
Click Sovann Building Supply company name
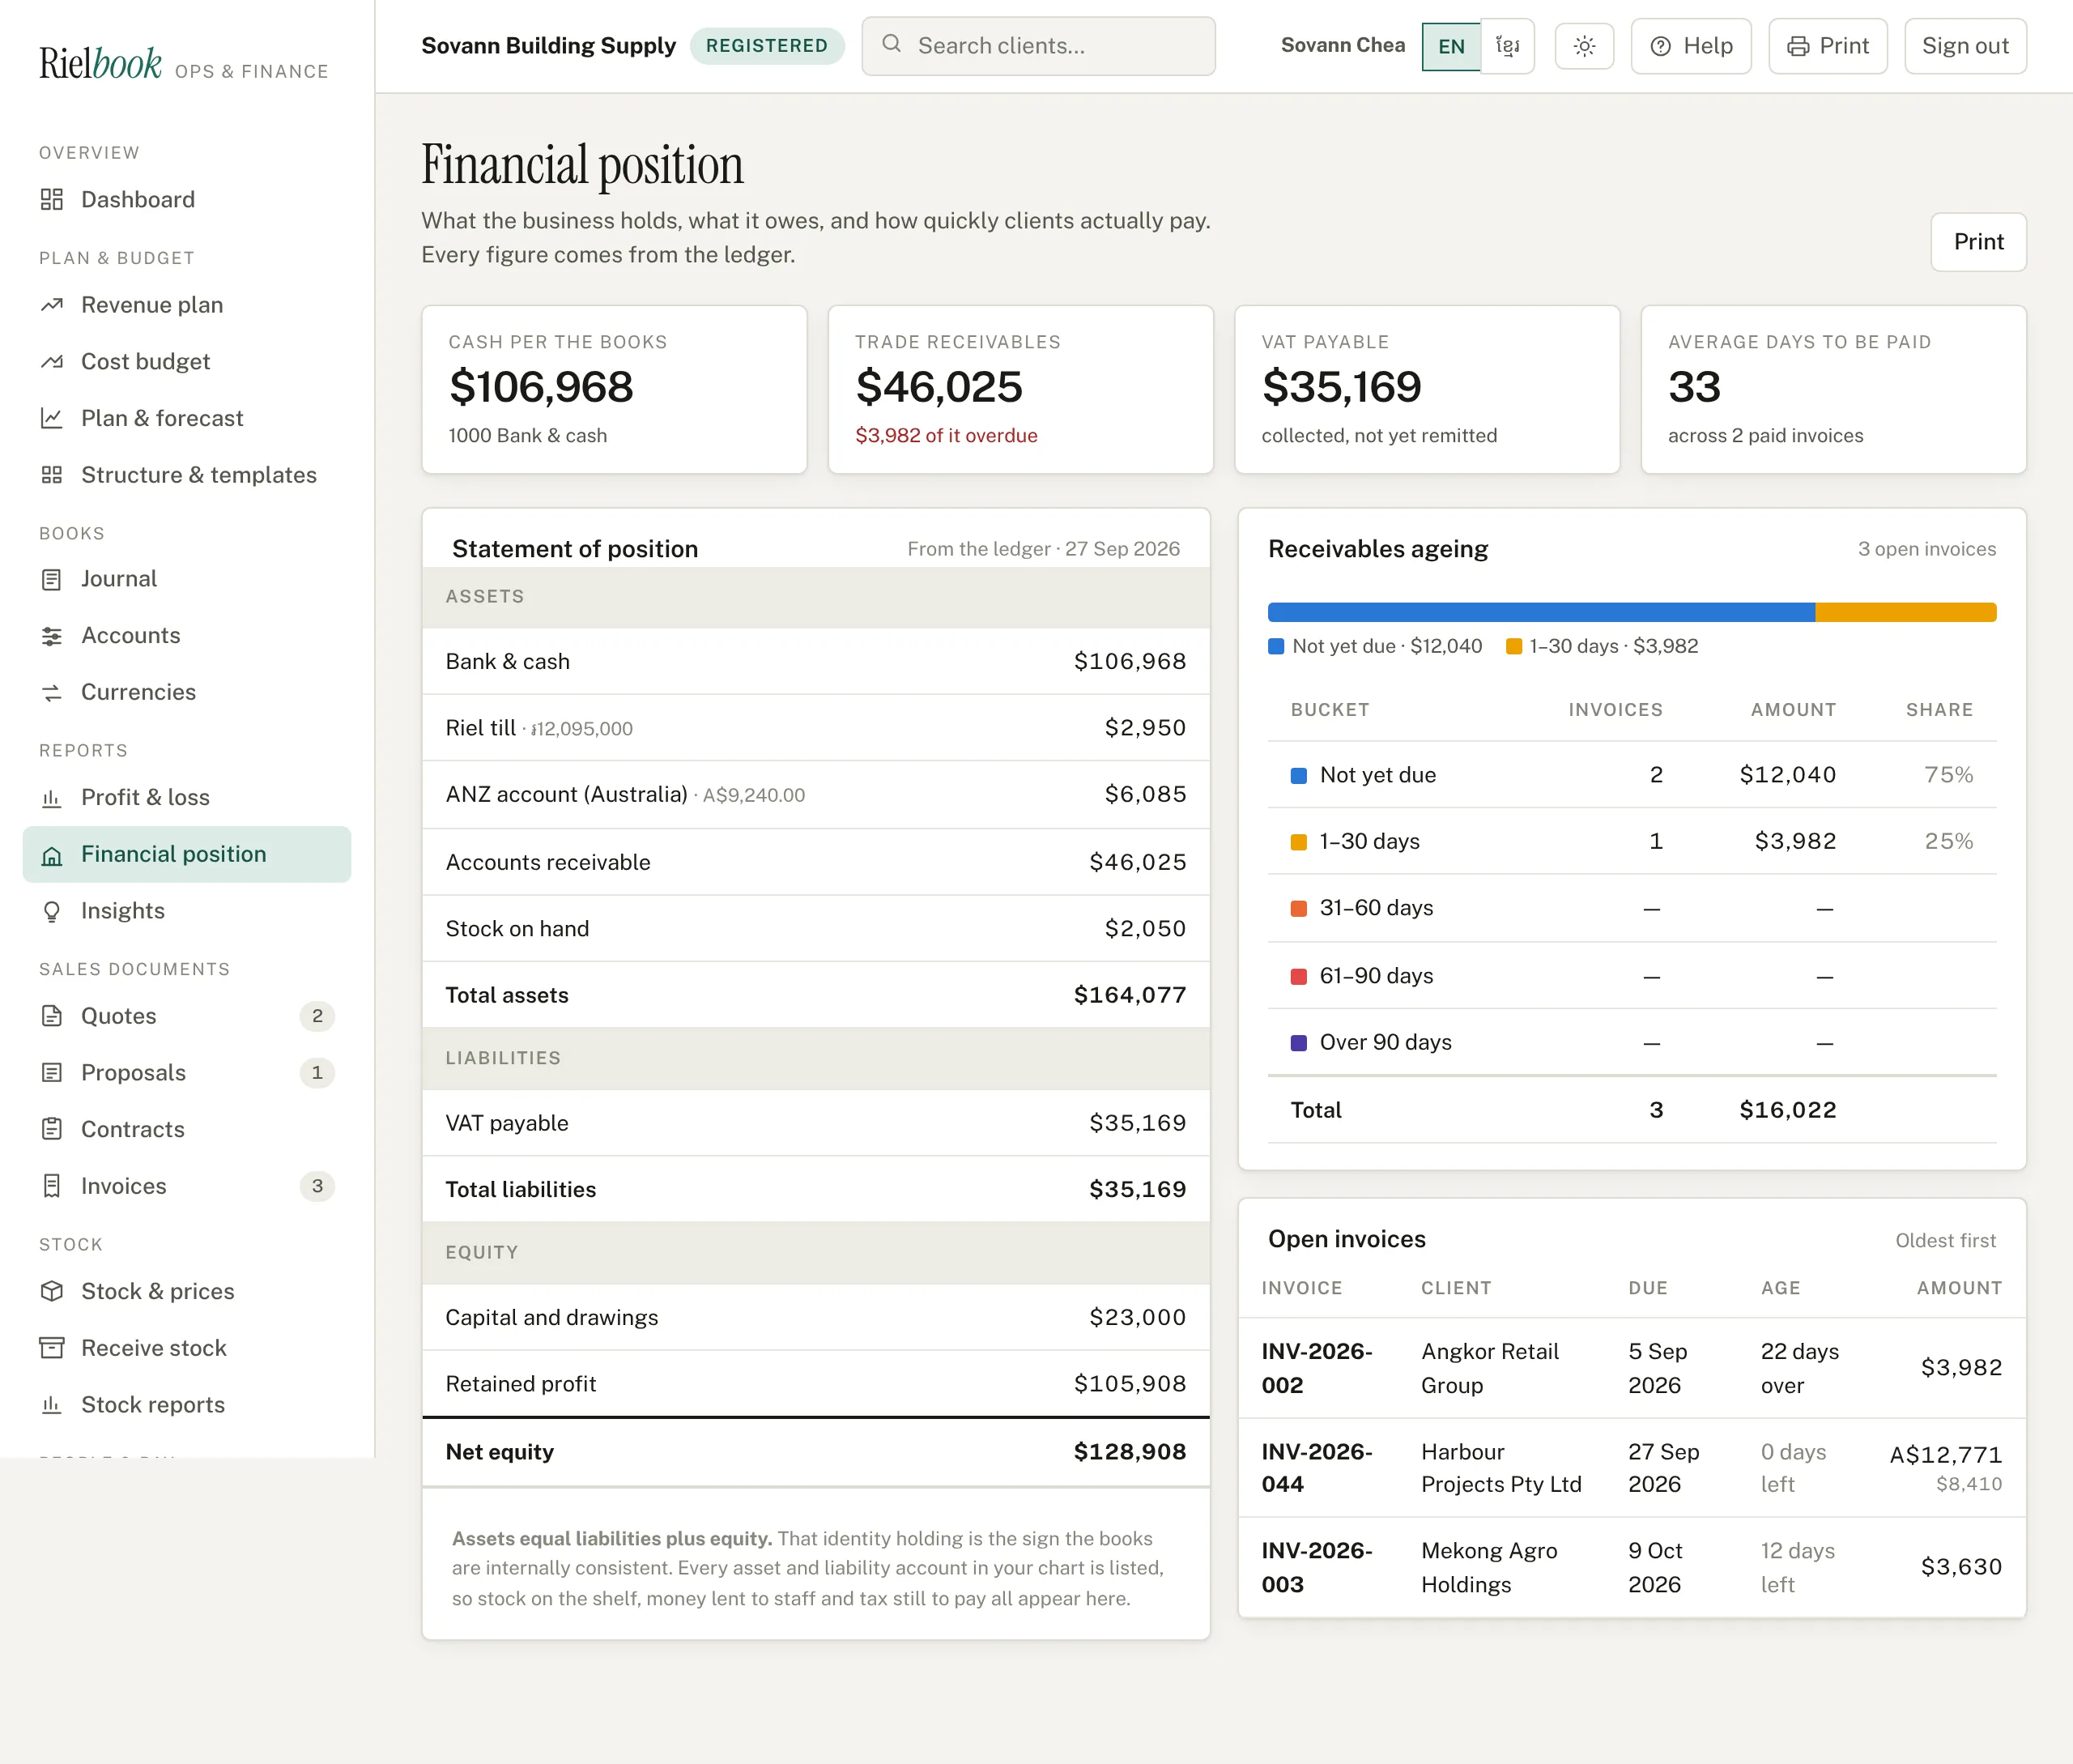pos(548,46)
